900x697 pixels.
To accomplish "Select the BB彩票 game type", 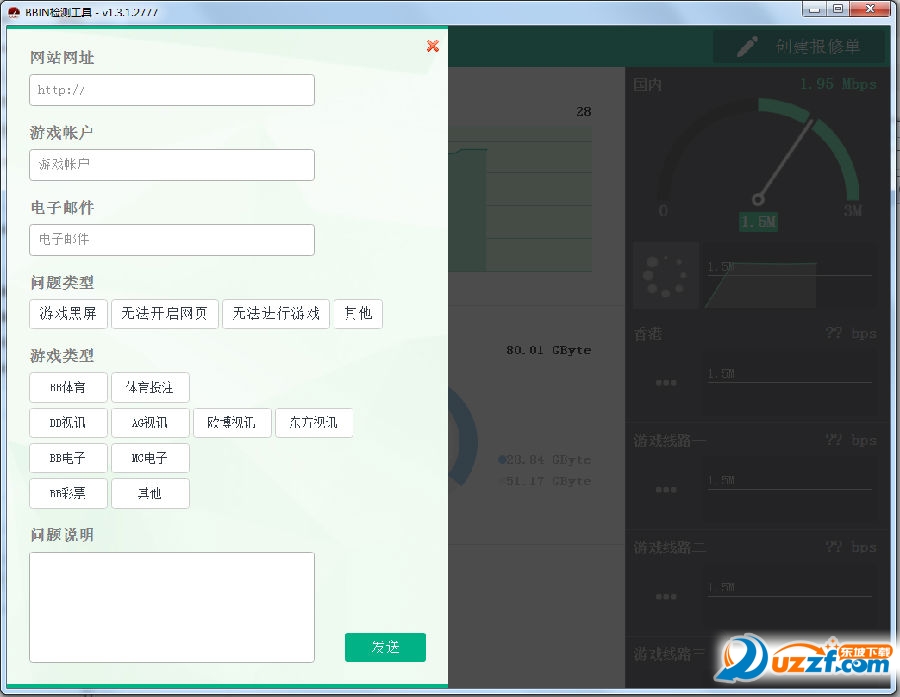I will (x=68, y=493).
